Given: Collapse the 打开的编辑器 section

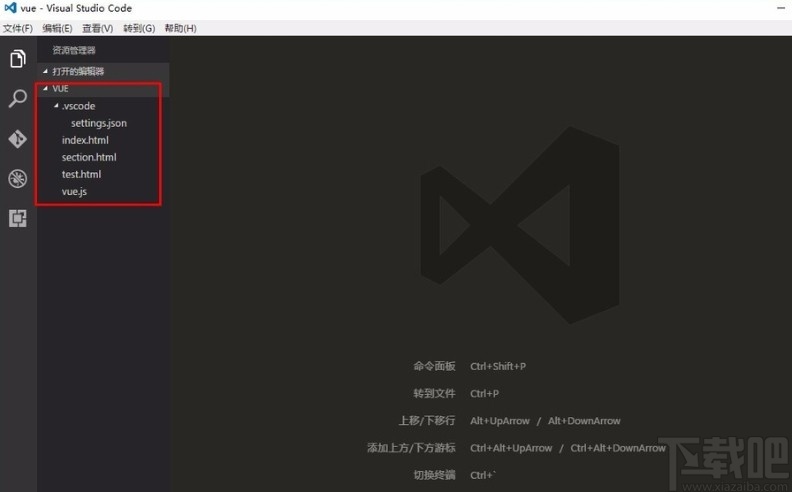Looking at the screenshot, I should click(x=103, y=71).
